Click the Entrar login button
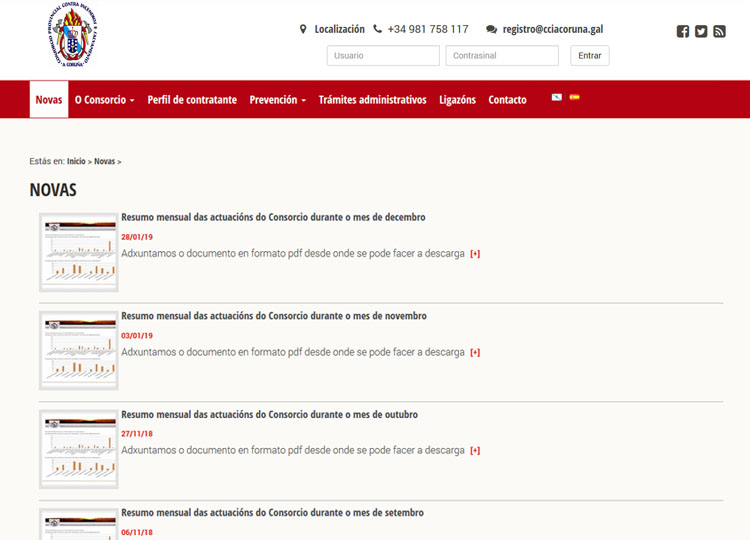 tap(590, 55)
